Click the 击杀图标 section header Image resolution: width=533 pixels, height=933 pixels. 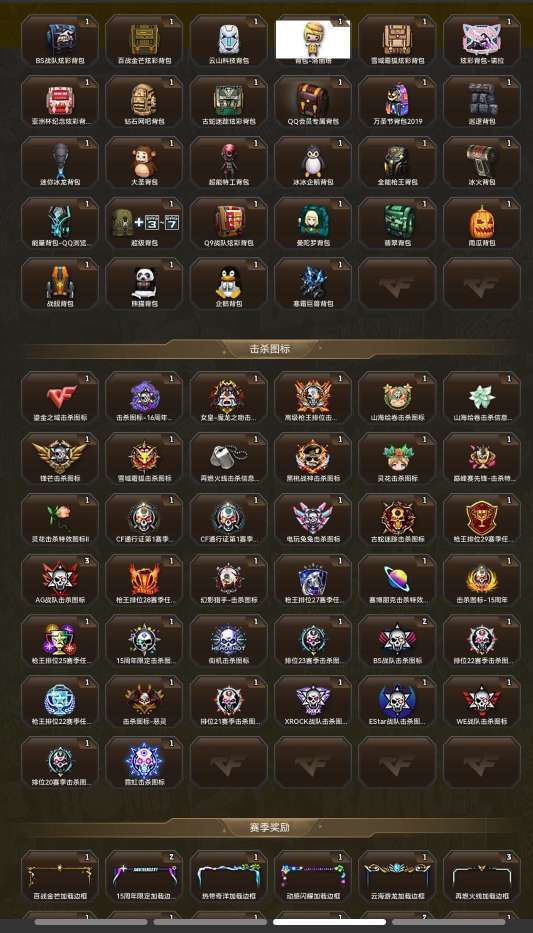(x=269, y=349)
